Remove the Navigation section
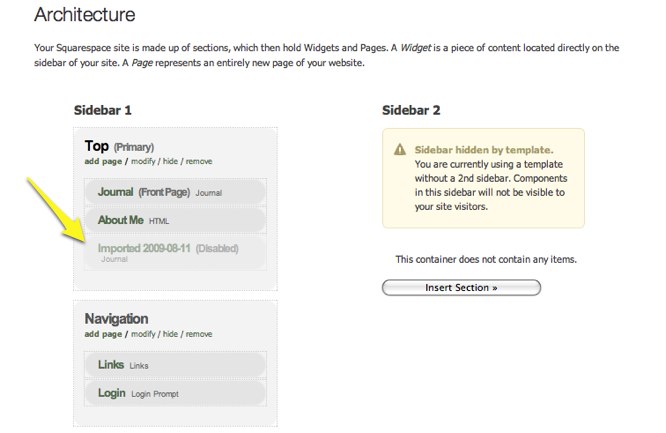Image resolution: width=666 pixels, height=433 pixels. 200,334
